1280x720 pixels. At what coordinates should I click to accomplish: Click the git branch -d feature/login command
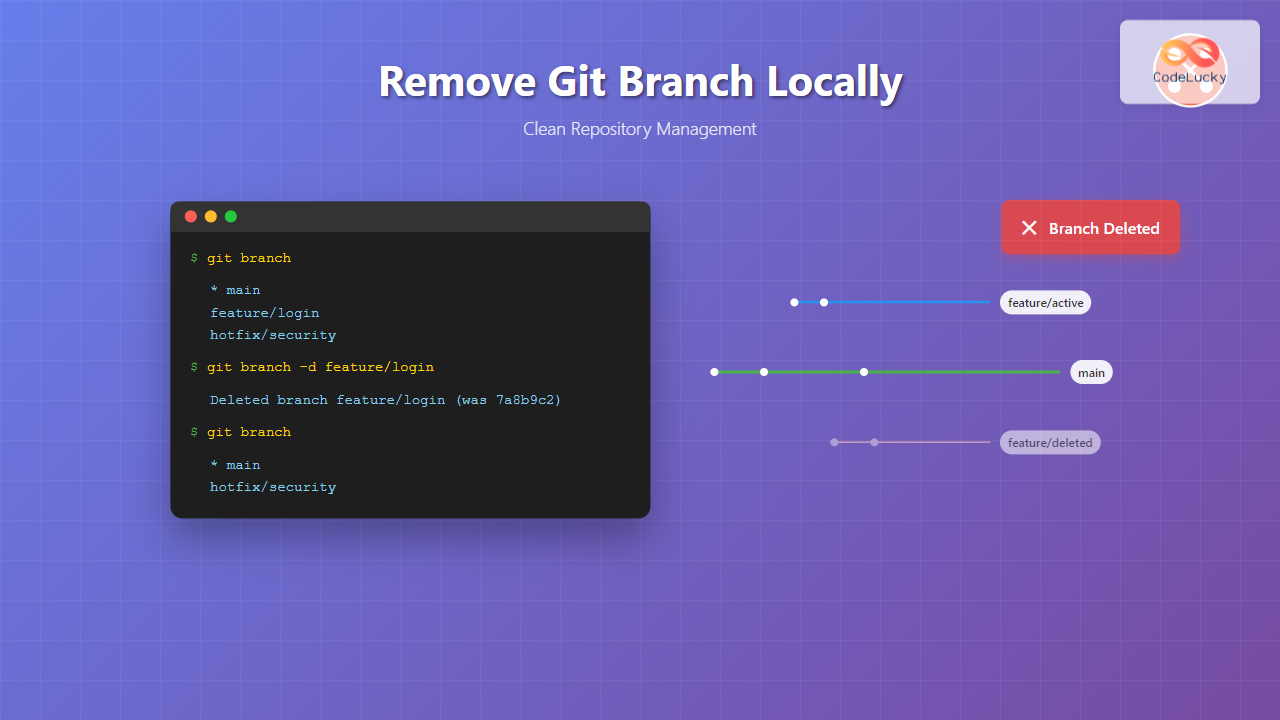[x=320, y=367]
